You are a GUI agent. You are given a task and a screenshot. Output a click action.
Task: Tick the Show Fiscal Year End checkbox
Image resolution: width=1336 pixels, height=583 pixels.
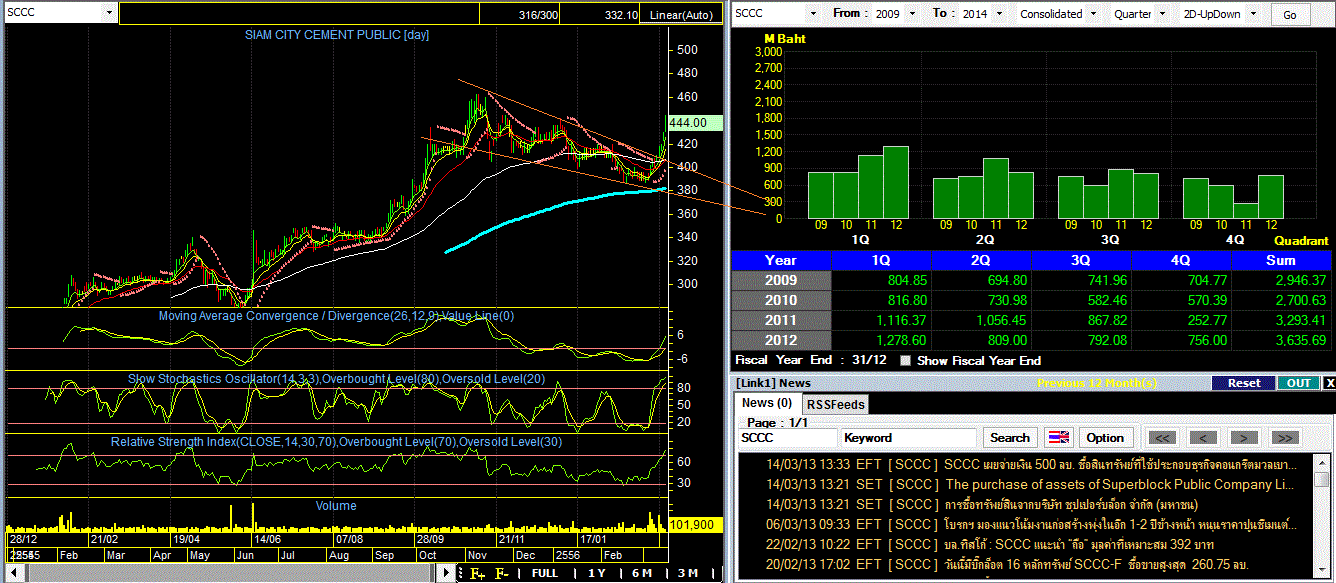[906, 361]
